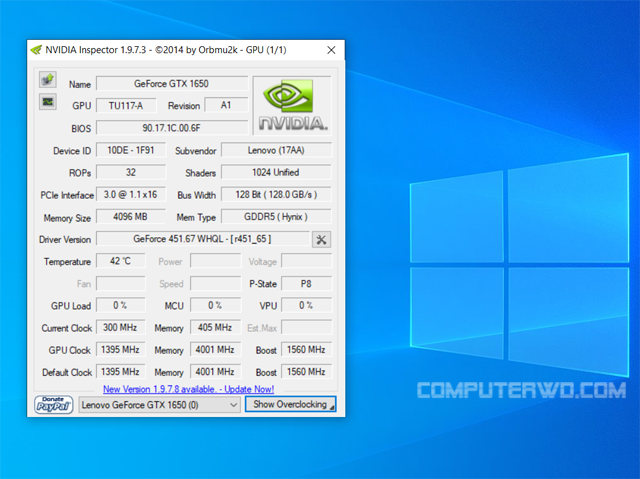The width and height of the screenshot is (640, 479).
Task: Click the empty Voltage field
Action: tap(307, 261)
